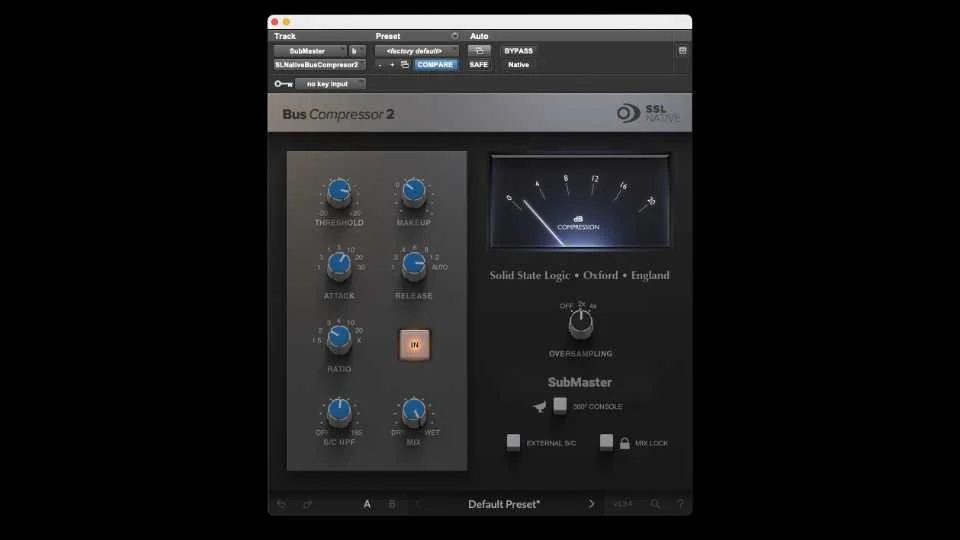Click the SubMaster track name label
960x540 pixels.
[579, 382]
